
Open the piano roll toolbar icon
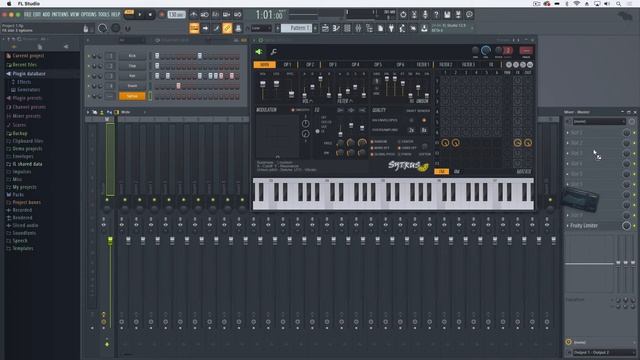point(336,28)
